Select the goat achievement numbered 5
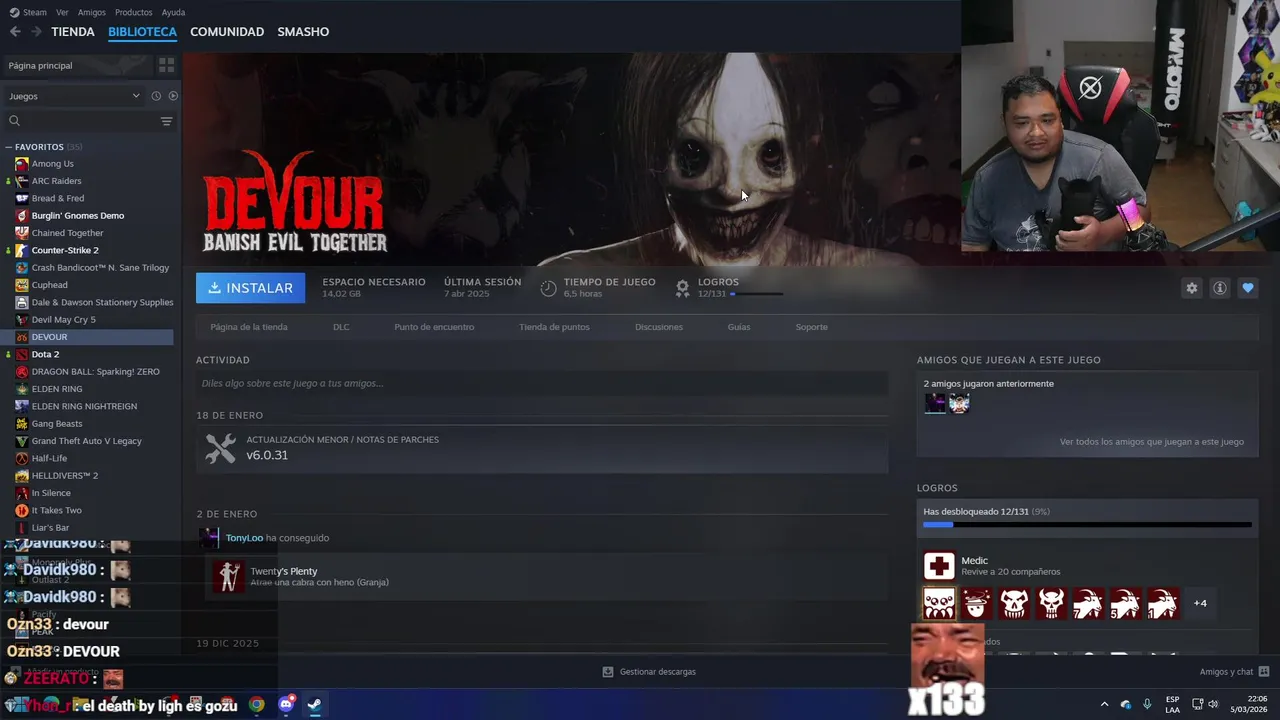This screenshot has width=1280, height=720. coord(1125,603)
